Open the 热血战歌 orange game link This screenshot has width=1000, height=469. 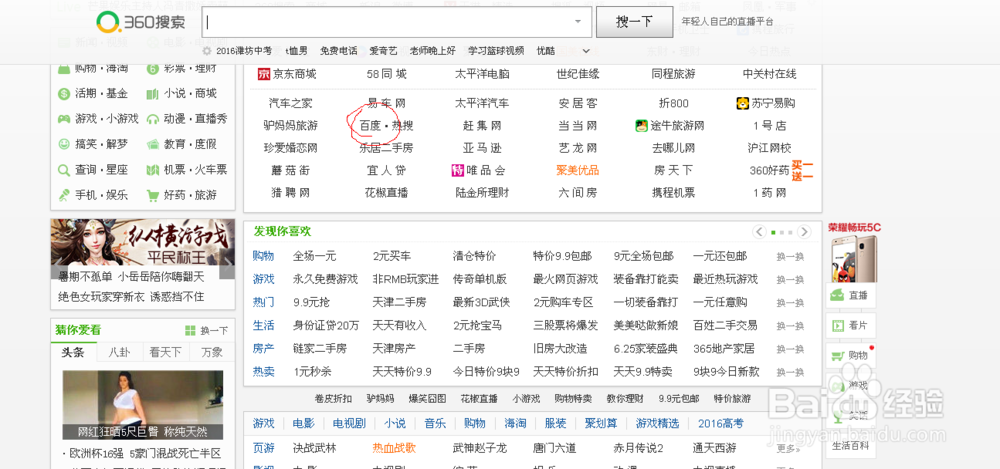pos(394,448)
